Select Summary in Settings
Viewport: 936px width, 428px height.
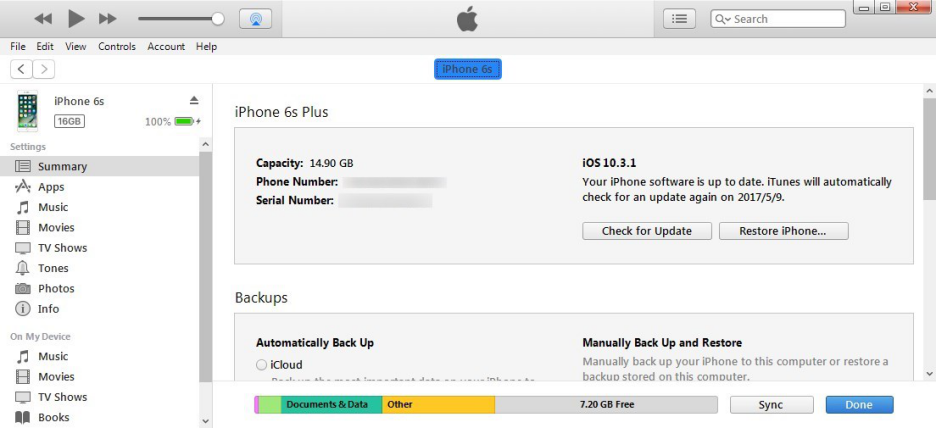click(x=99, y=167)
